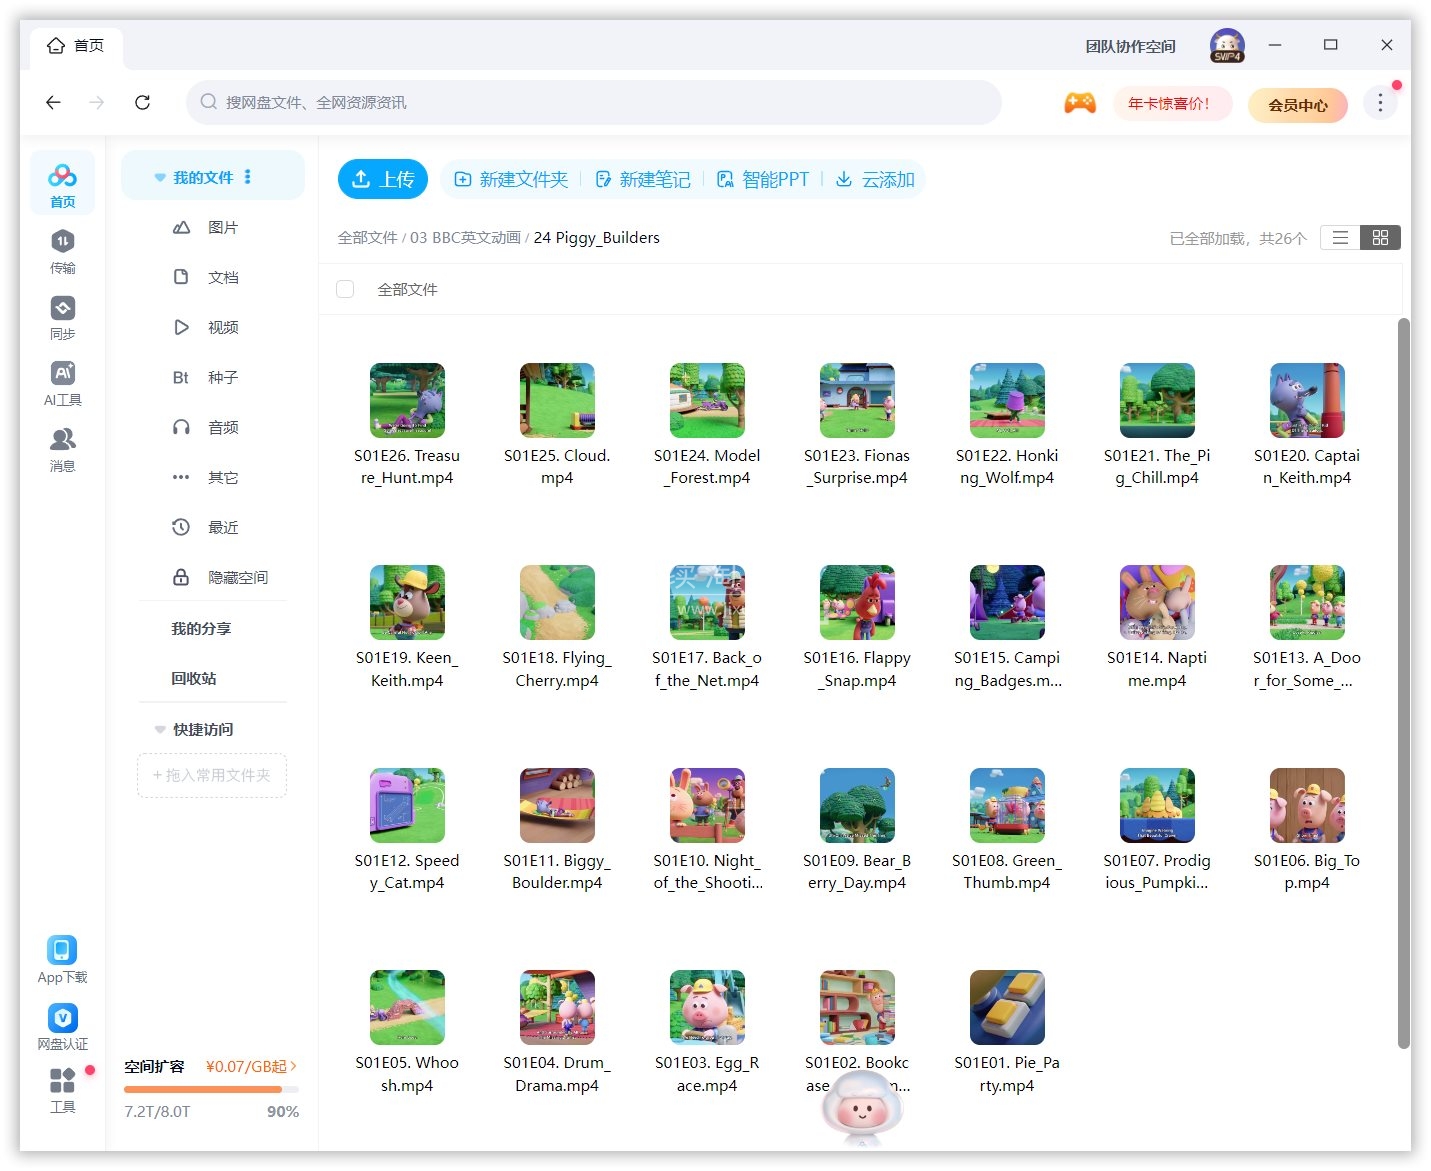Select S01E12. Speedy_Cat.mp4 thumbnail

pyautogui.click(x=407, y=805)
